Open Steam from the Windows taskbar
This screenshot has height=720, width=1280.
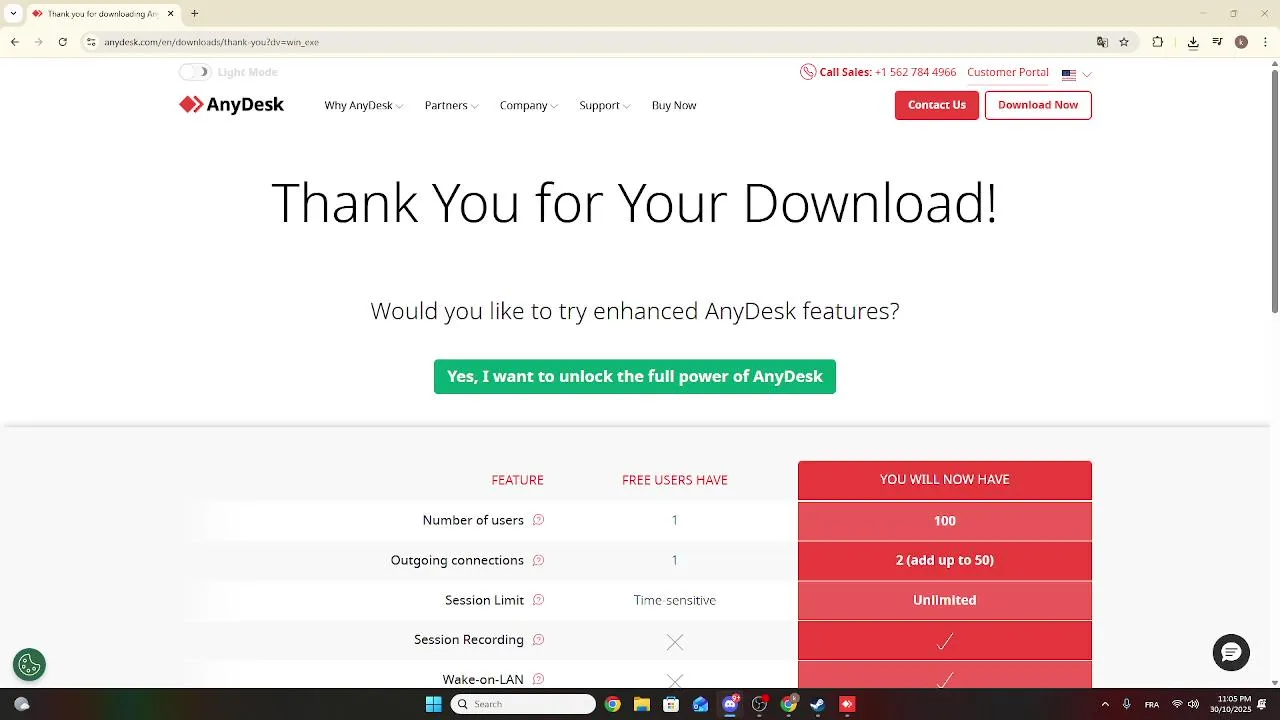[817, 704]
